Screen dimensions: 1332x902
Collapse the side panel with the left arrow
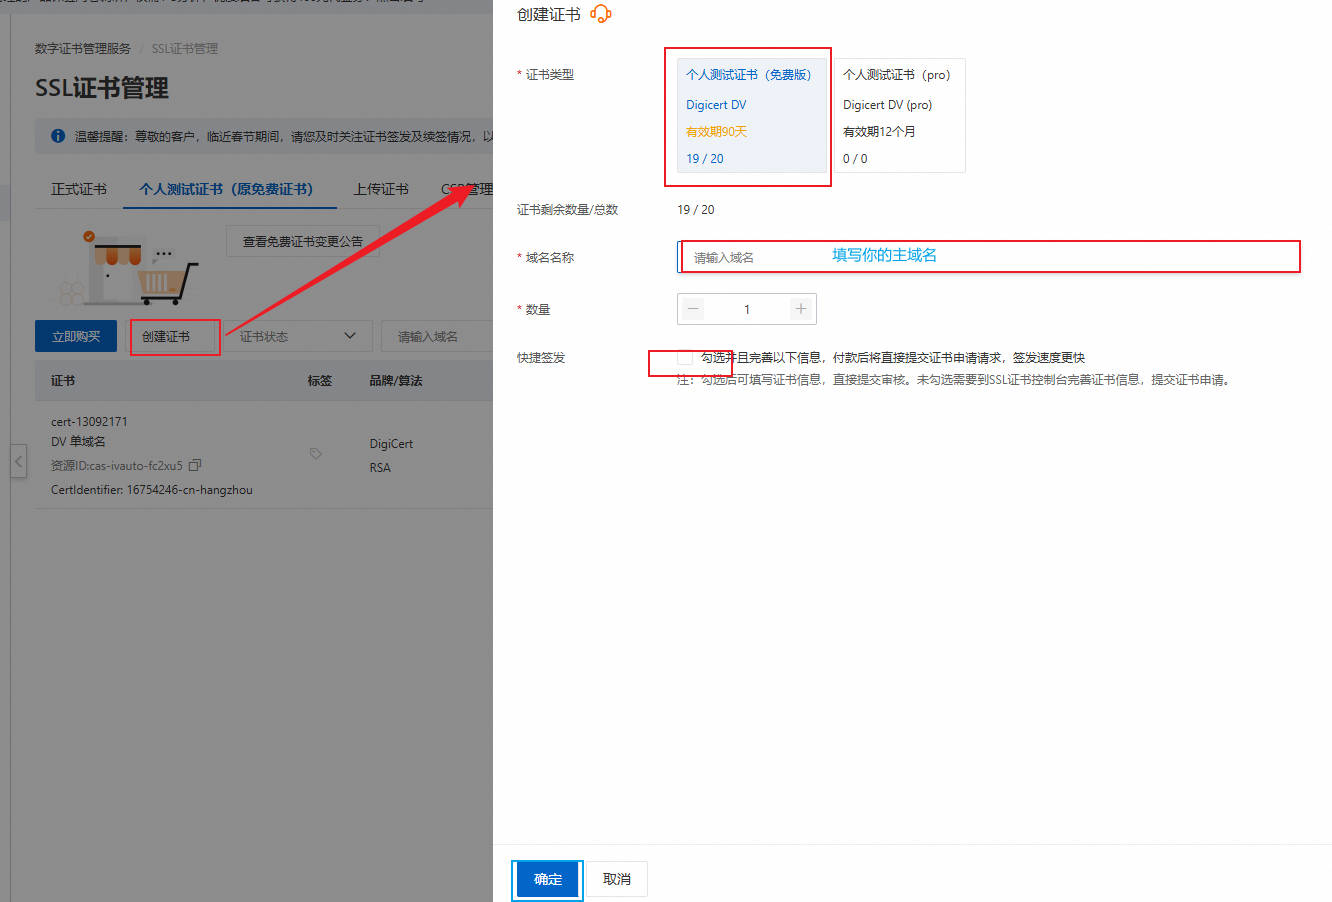18,461
